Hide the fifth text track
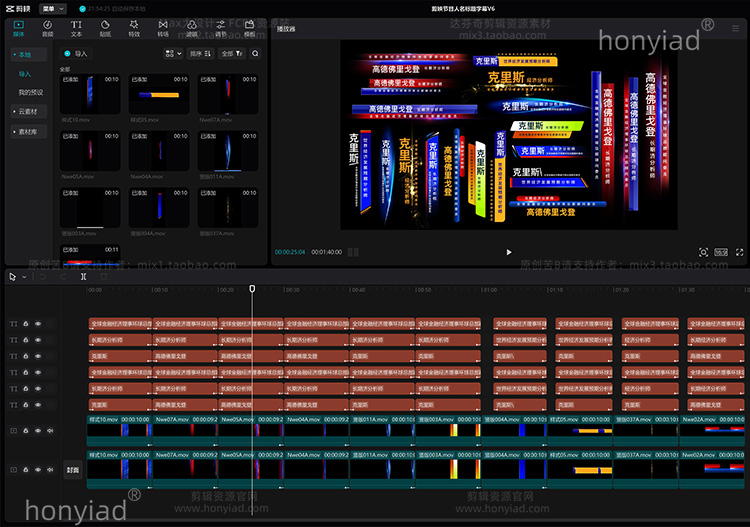750x527 pixels. coord(38,389)
